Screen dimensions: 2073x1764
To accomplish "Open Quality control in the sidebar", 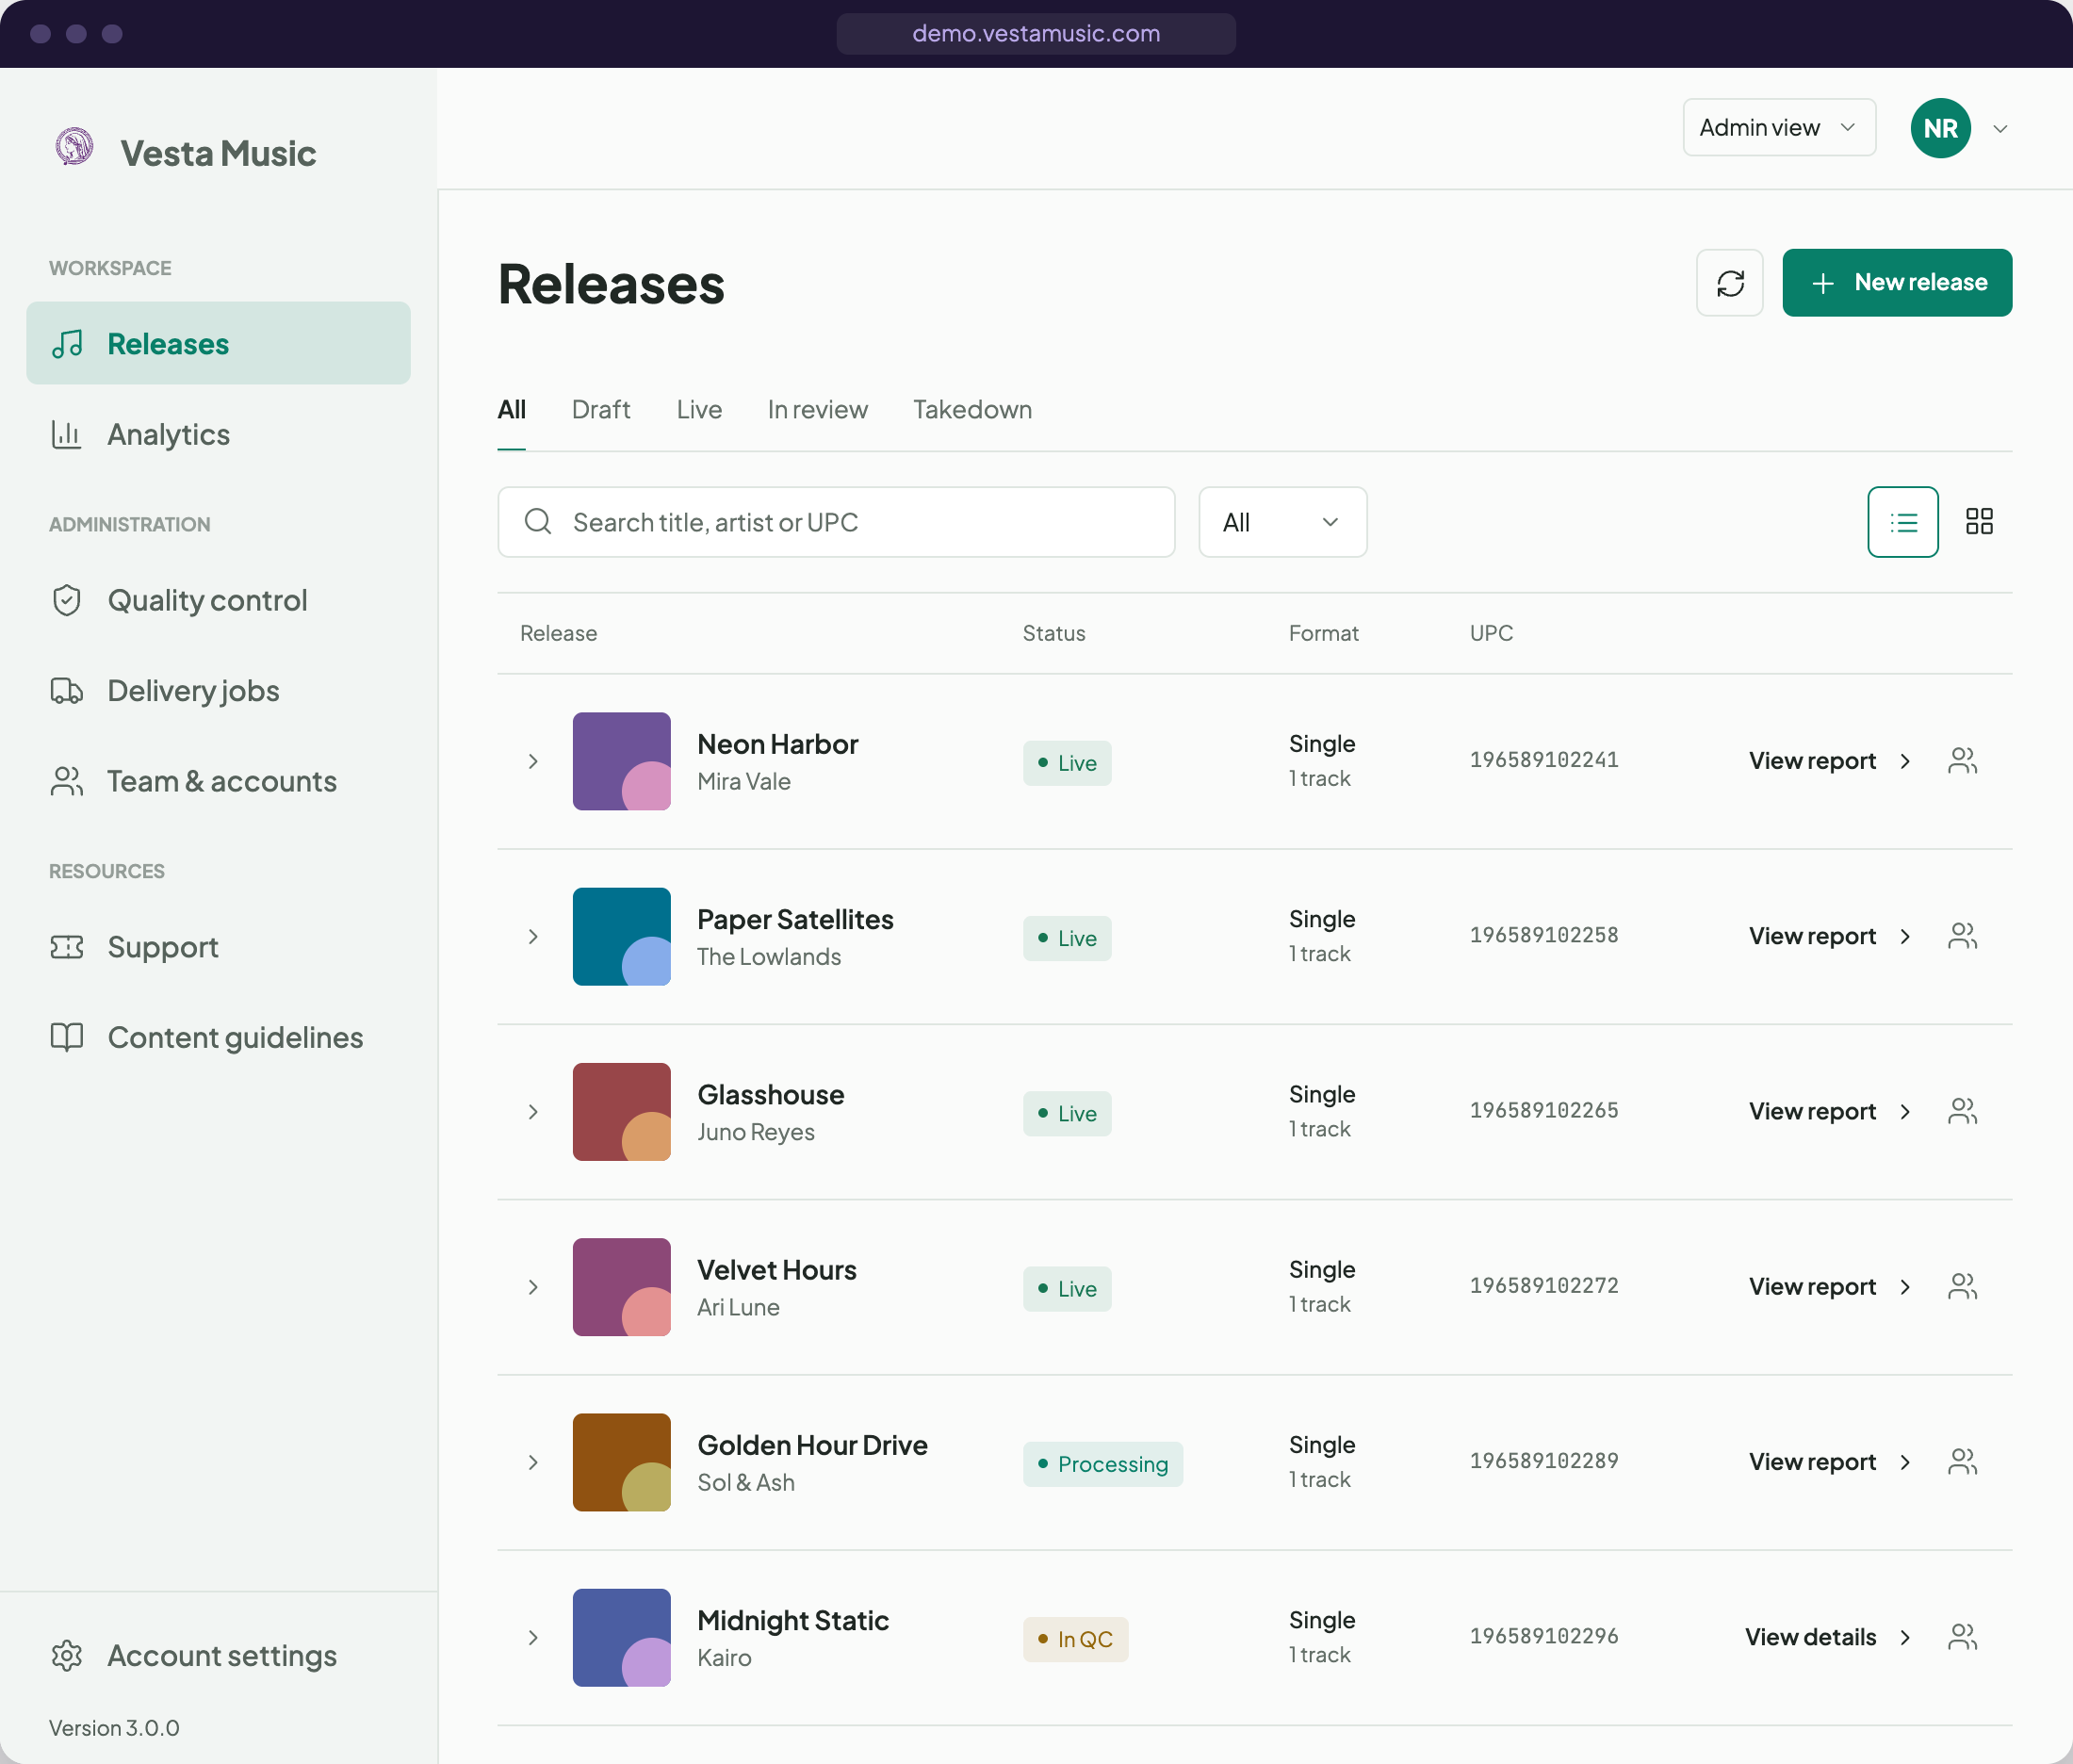I will coord(218,600).
